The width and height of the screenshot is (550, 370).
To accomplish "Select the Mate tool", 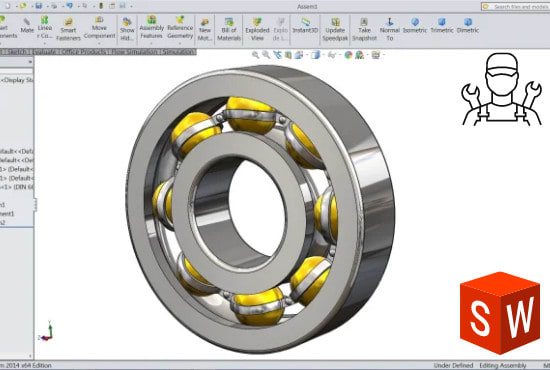I will pos(27,26).
